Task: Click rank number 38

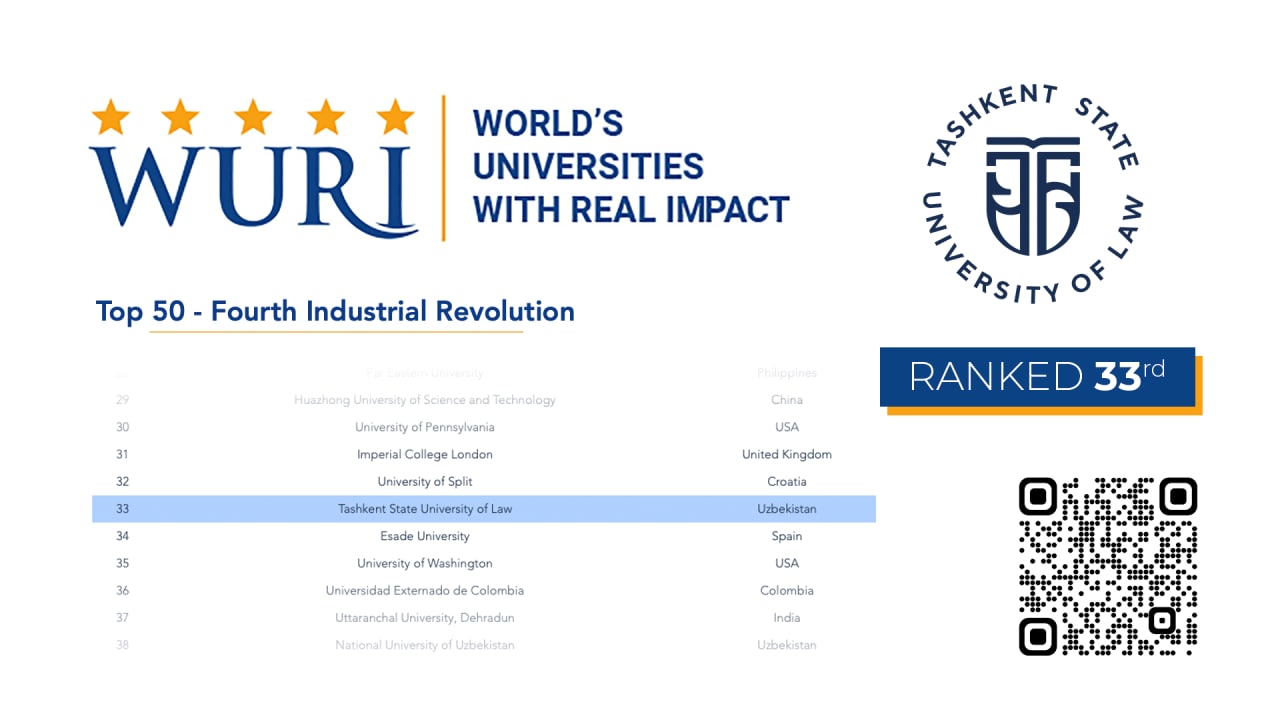Action: click(x=122, y=645)
